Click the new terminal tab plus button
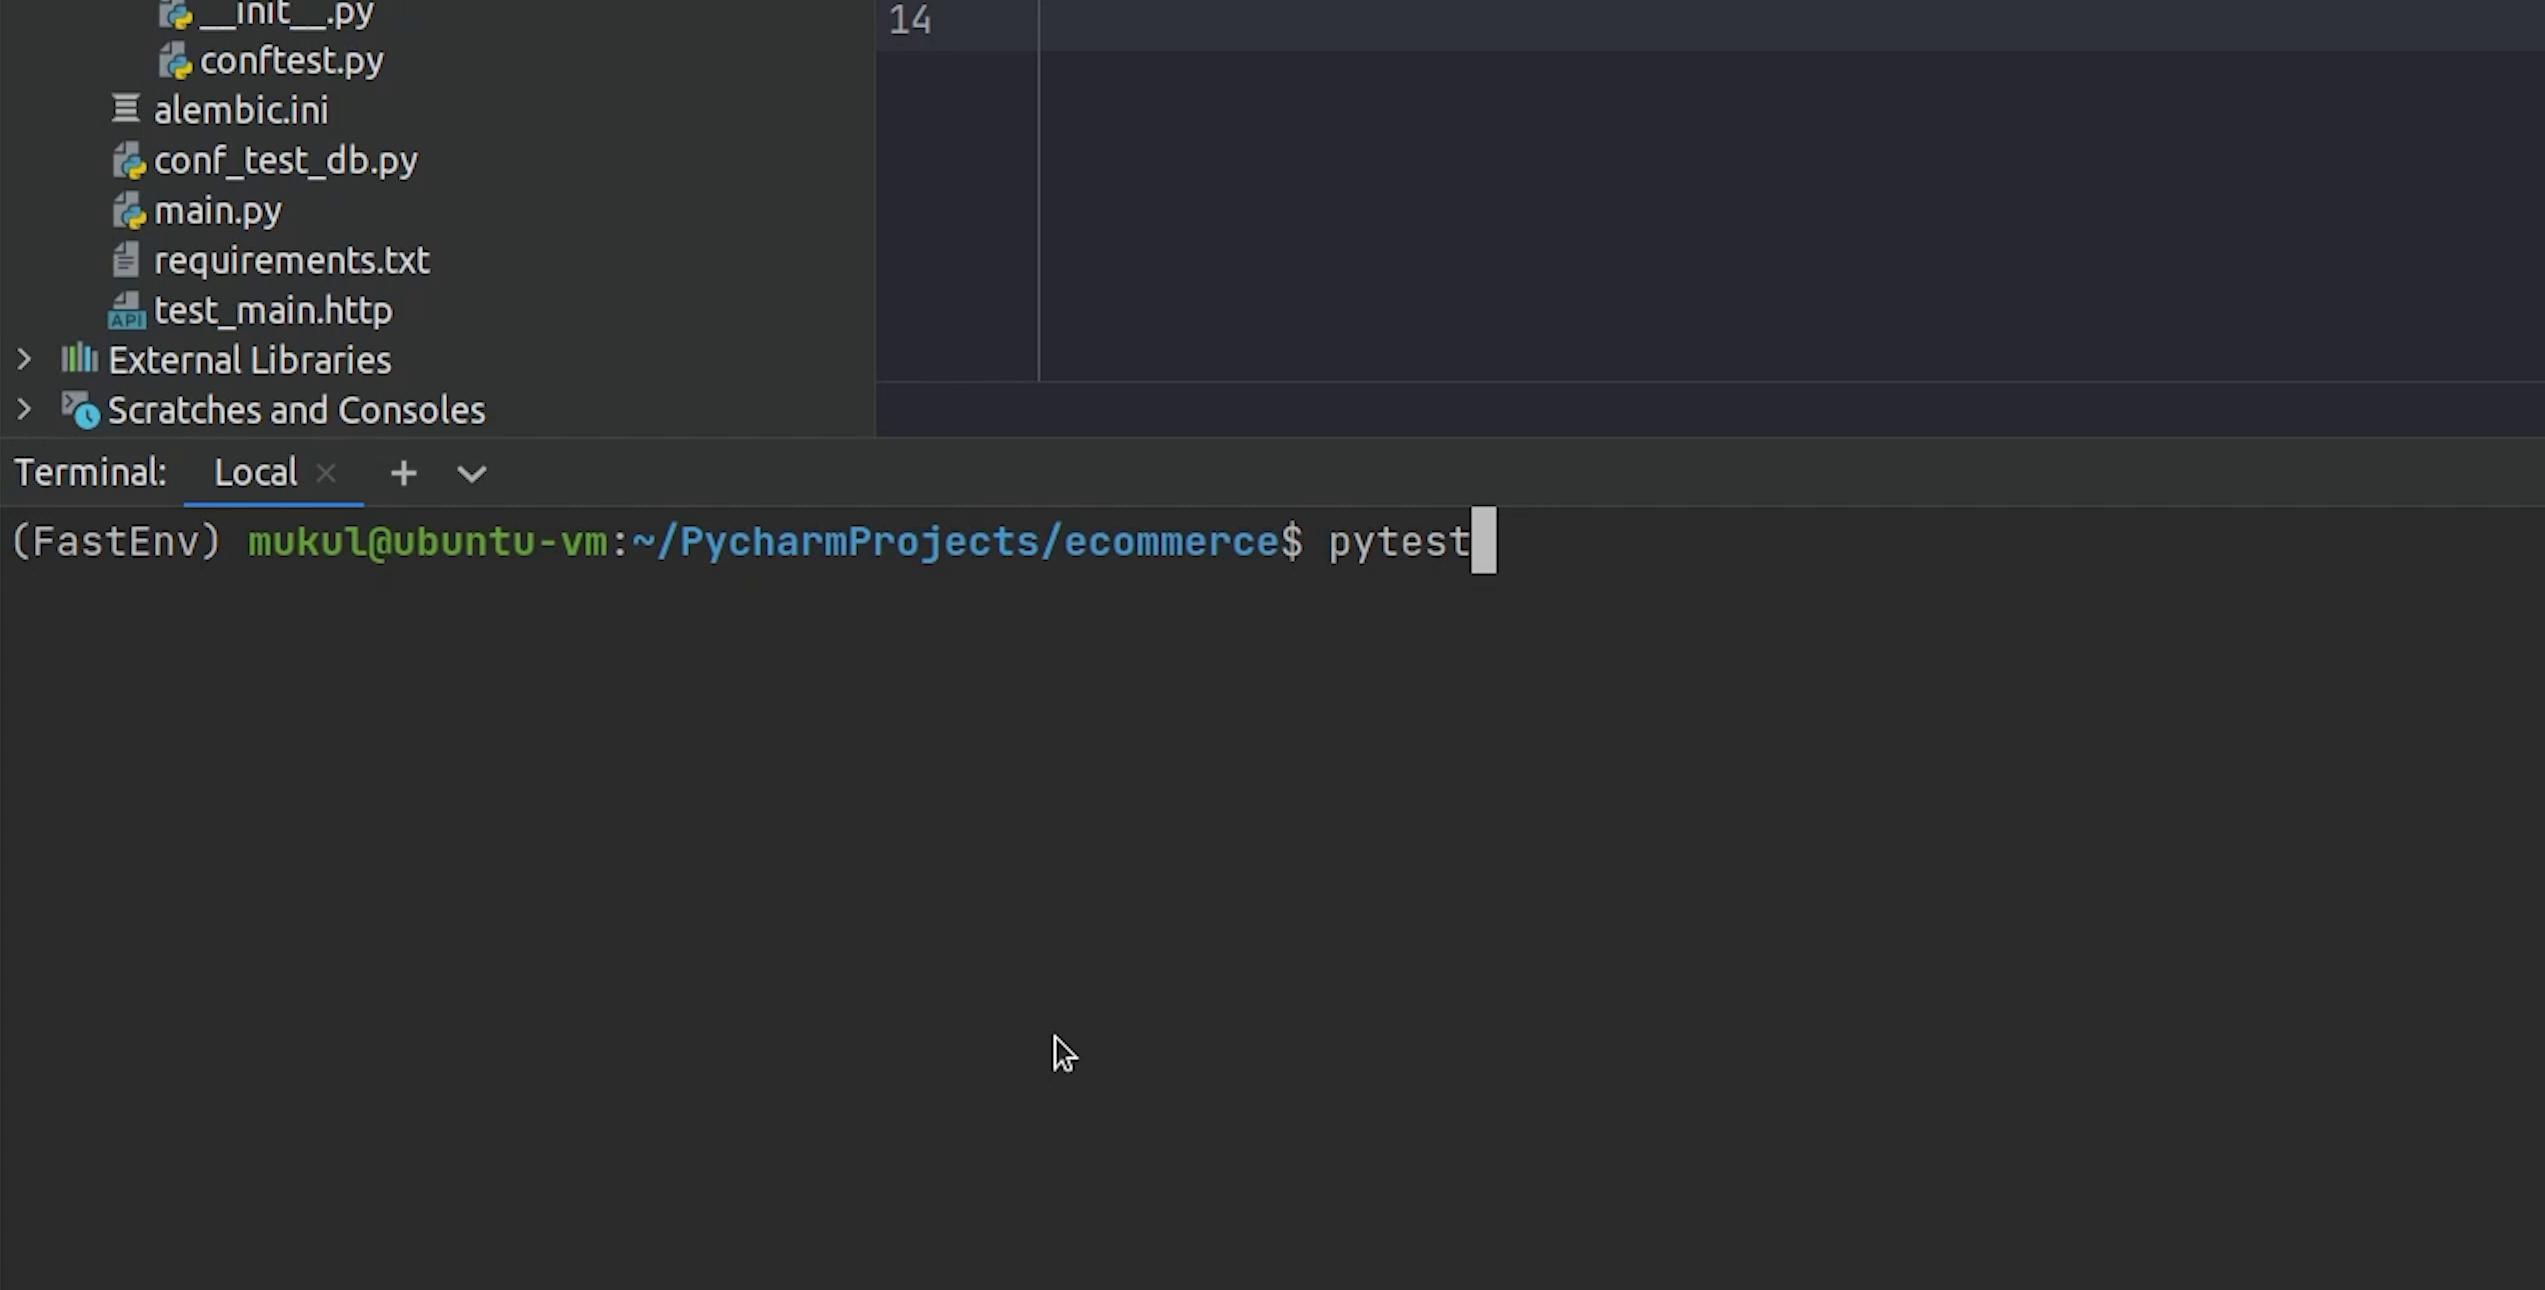 tap(403, 472)
